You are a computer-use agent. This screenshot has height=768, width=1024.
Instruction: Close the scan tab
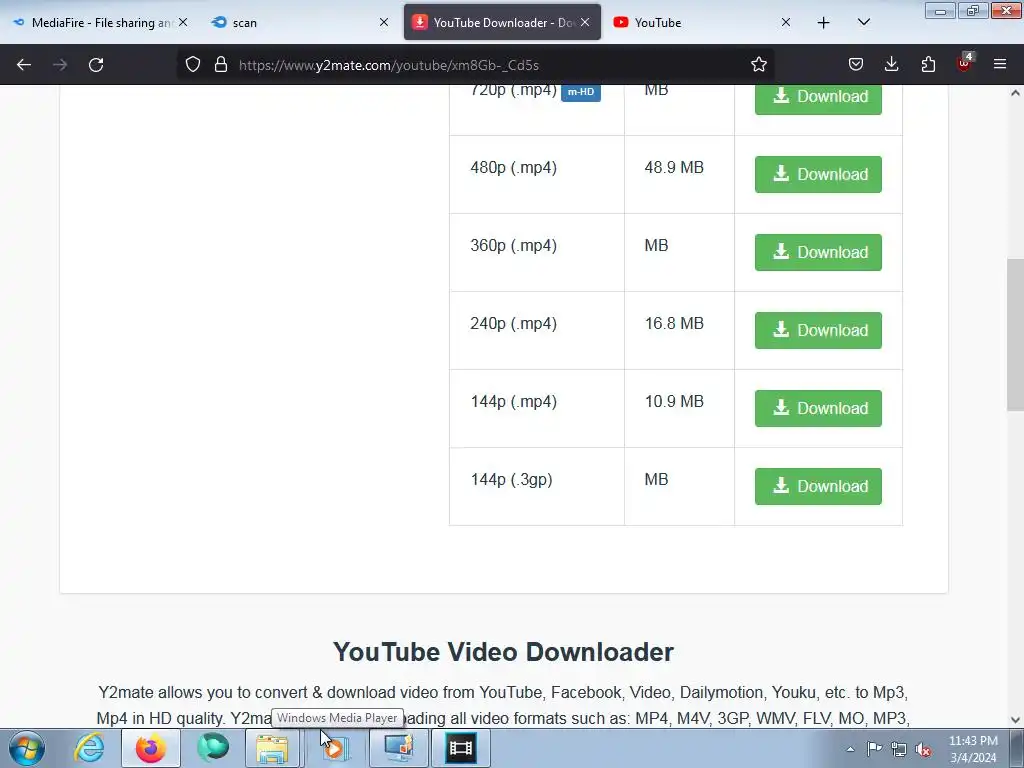[x=384, y=22]
